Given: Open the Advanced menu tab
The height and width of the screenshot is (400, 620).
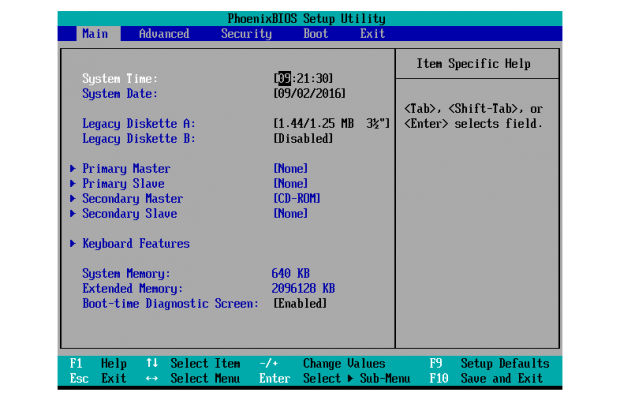Looking at the screenshot, I should pyautogui.click(x=163, y=34).
